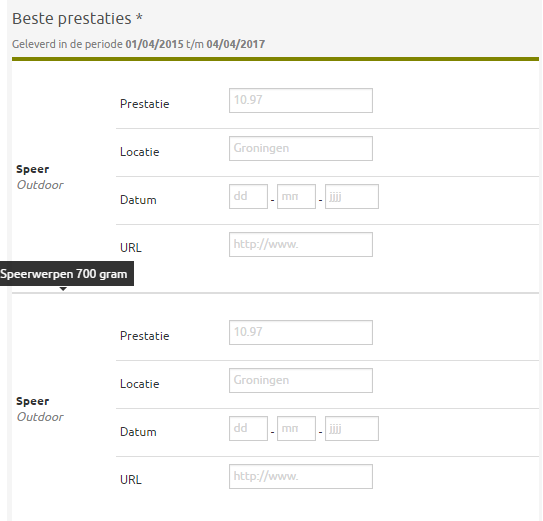543x521 pixels.
Task: Click the Prestatie label in the upper section
Action: tap(144, 104)
